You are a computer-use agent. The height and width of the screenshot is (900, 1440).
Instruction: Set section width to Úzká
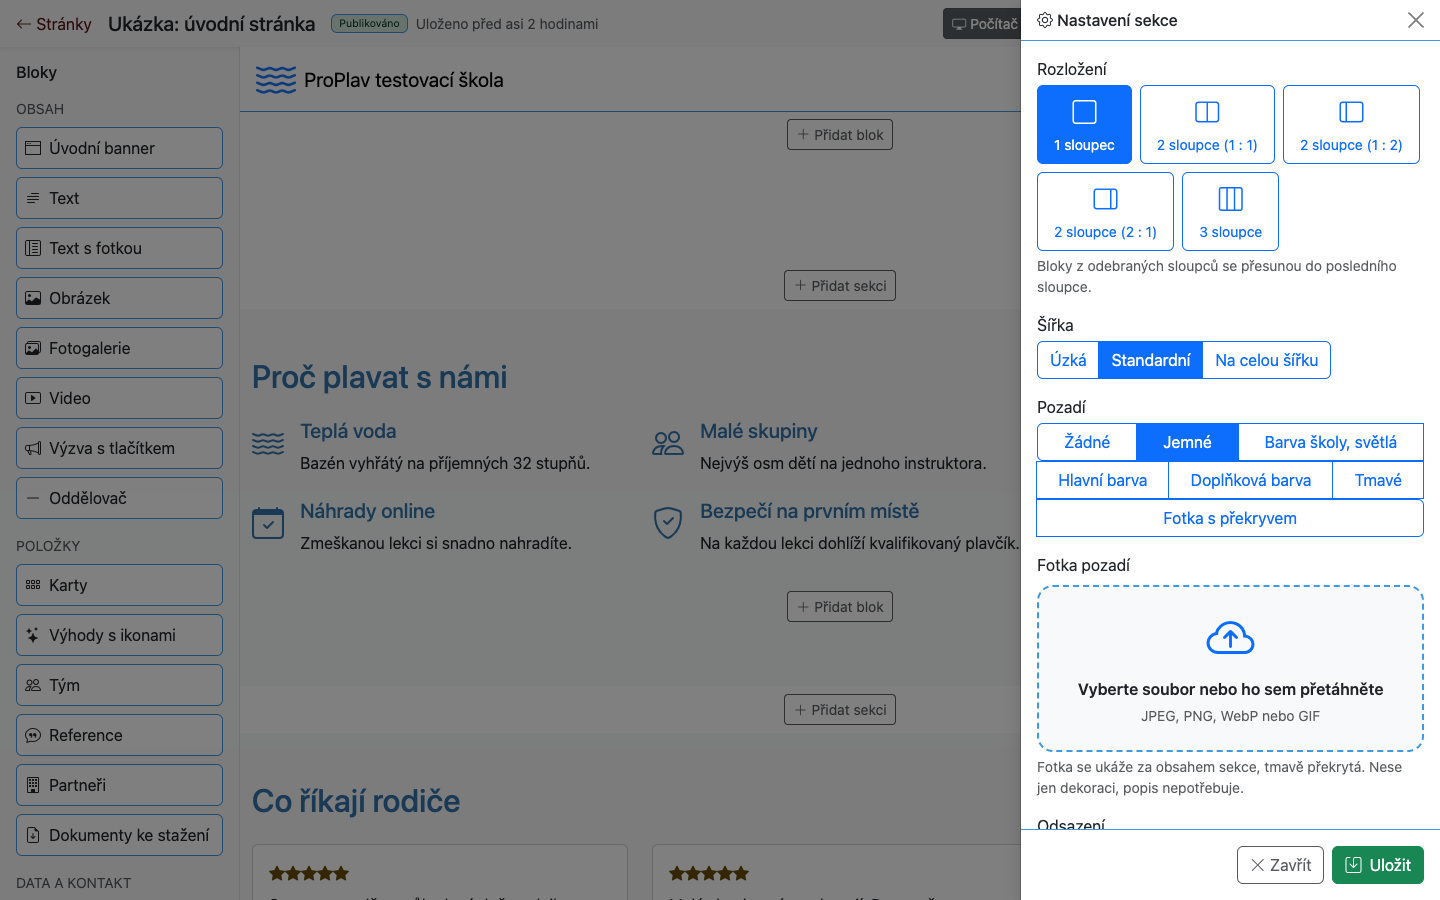click(1068, 360)
